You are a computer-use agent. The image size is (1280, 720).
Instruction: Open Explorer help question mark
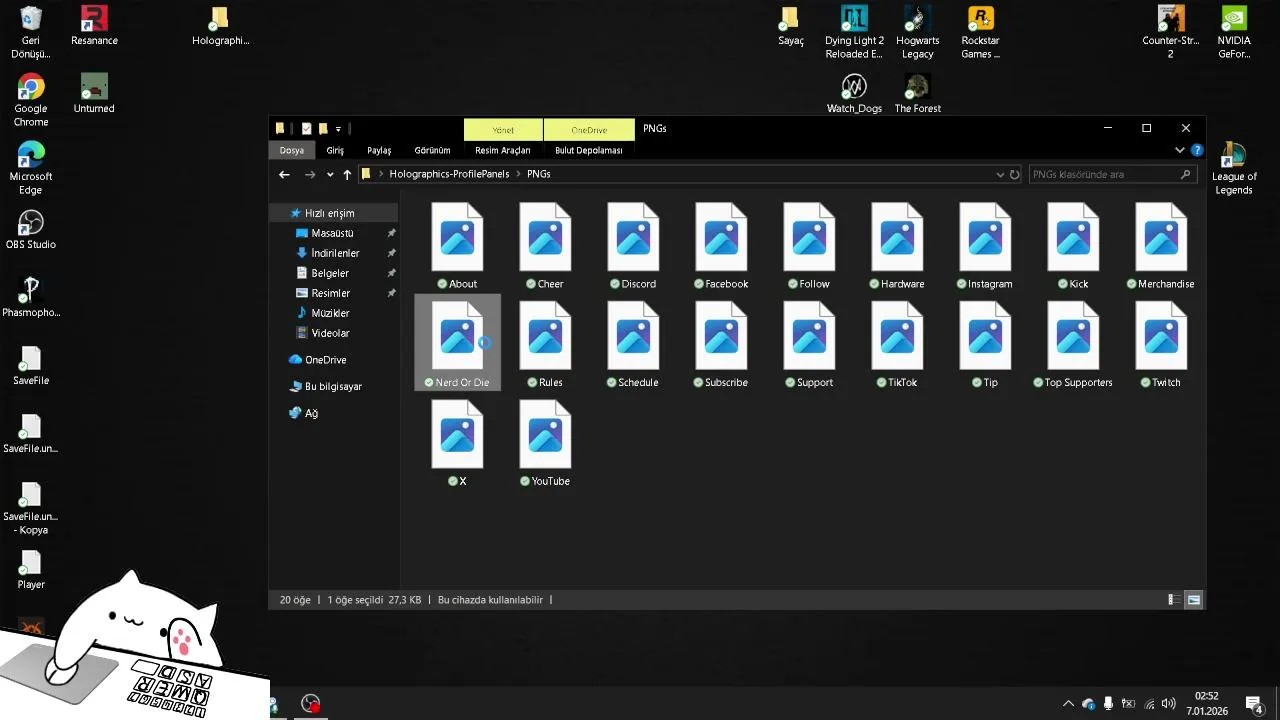click(1197, 150)
